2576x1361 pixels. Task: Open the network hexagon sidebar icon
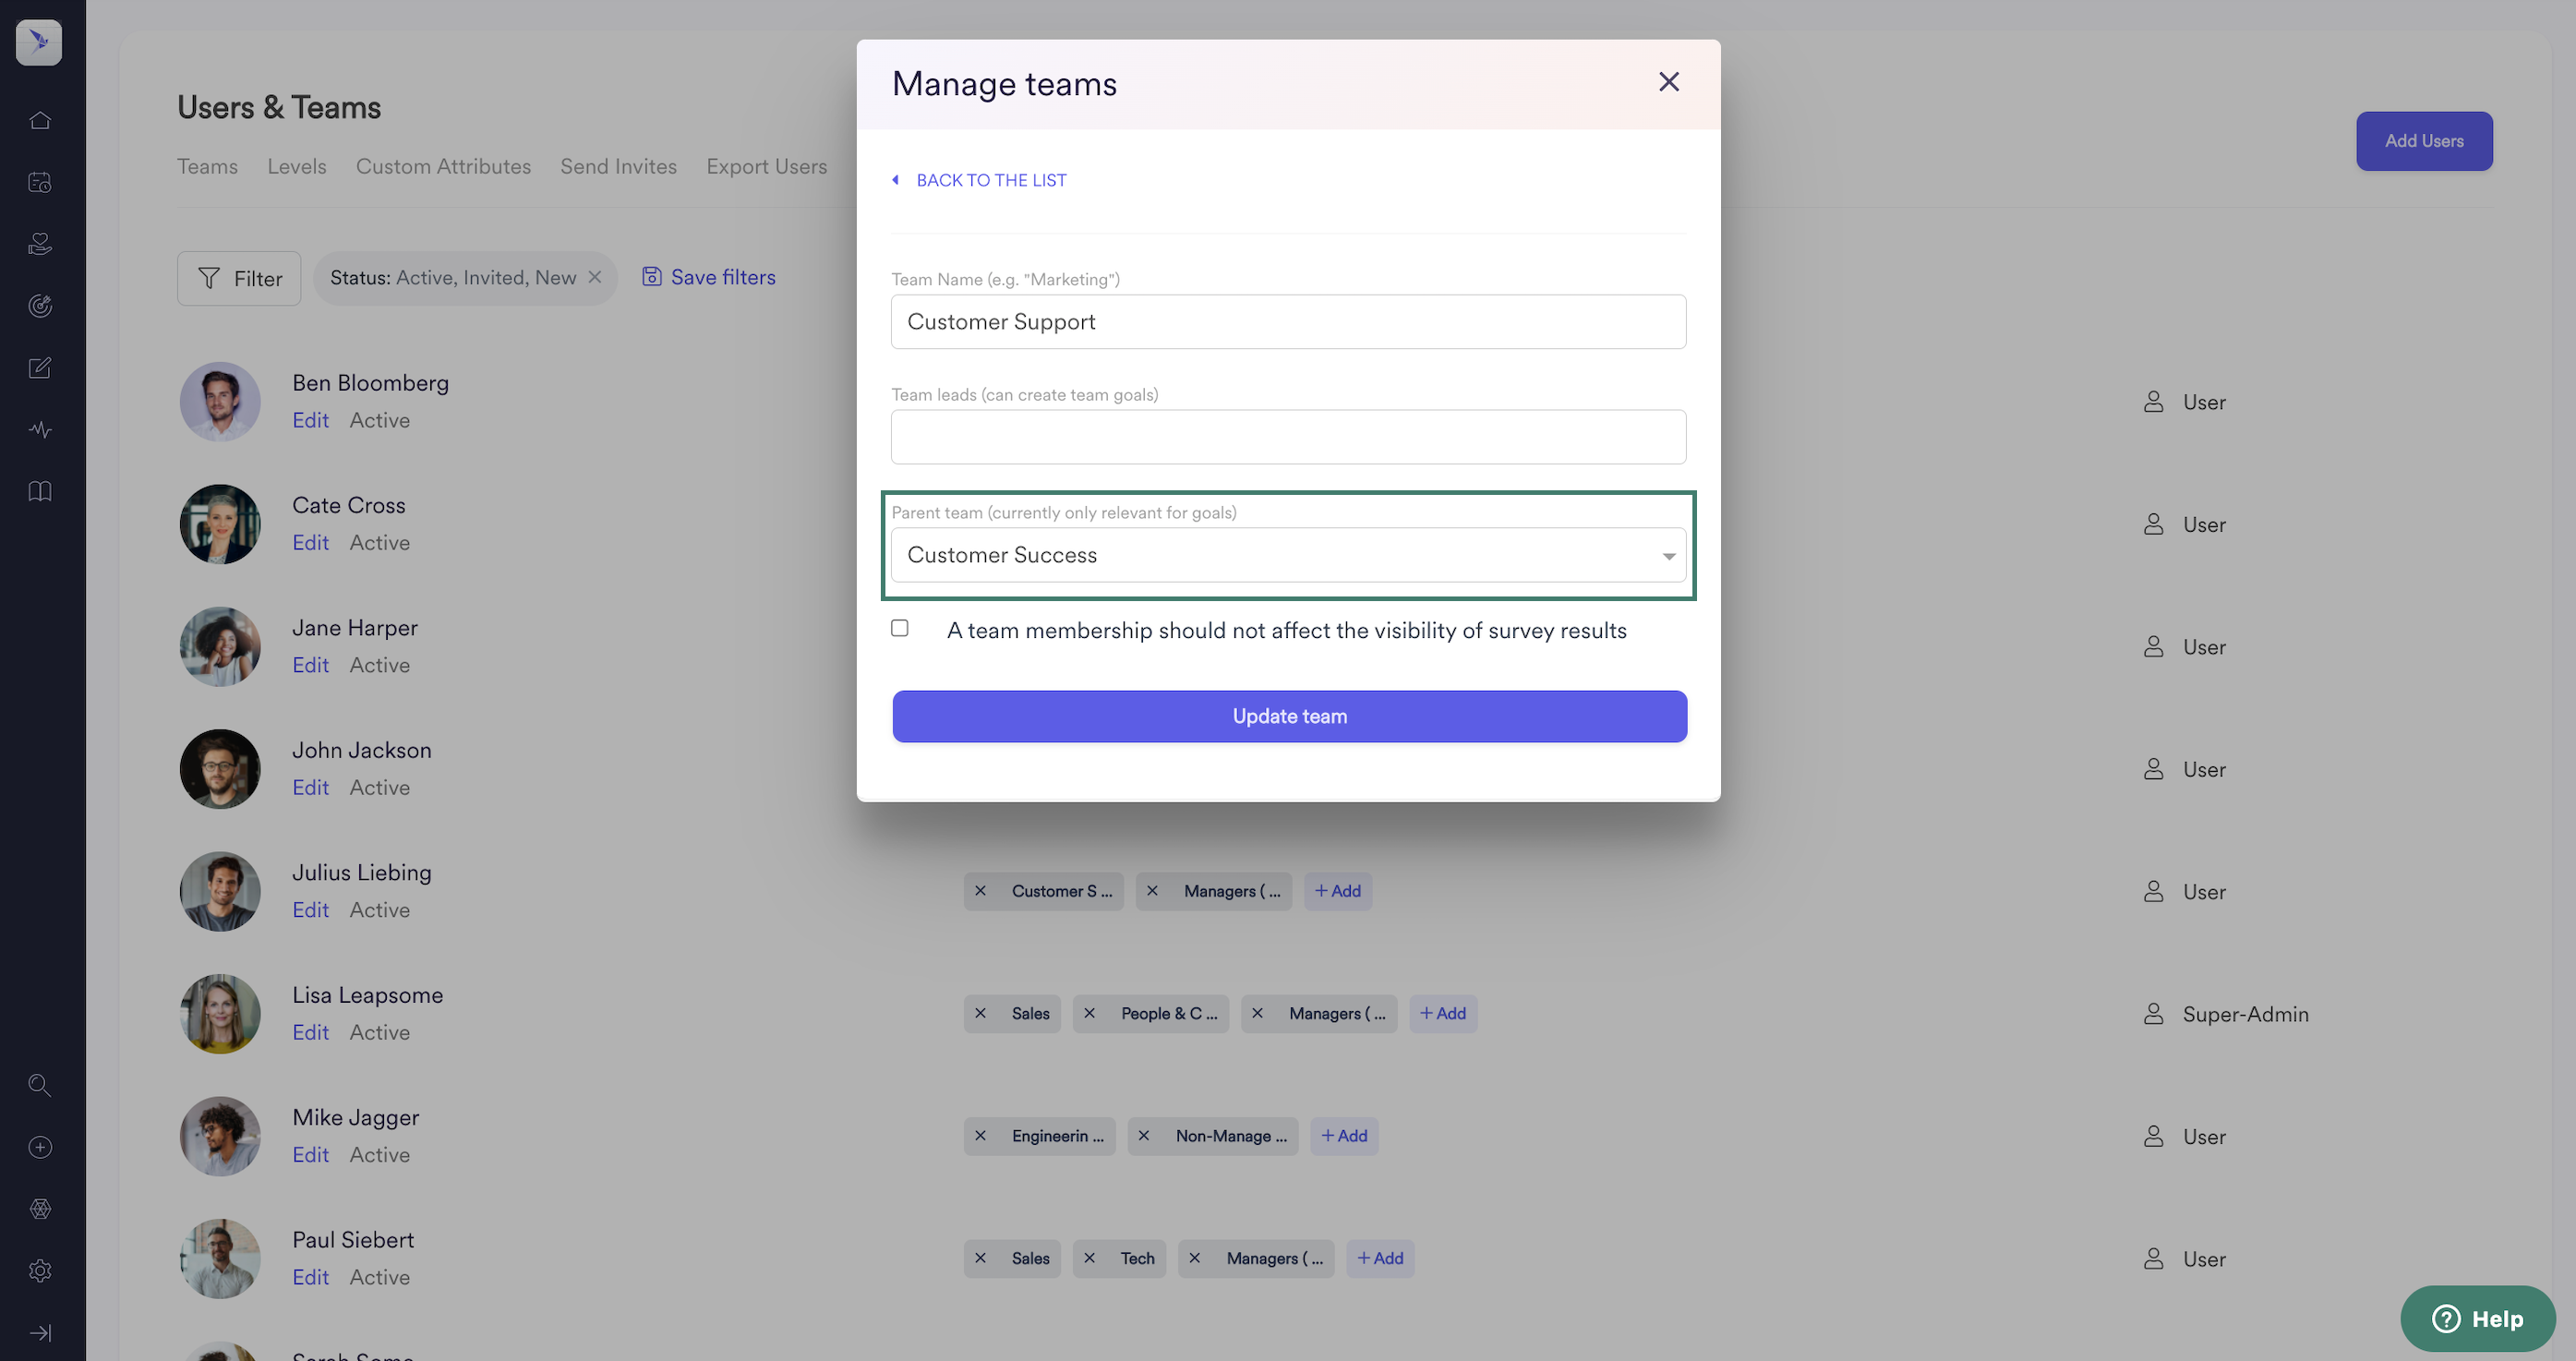40,1209
